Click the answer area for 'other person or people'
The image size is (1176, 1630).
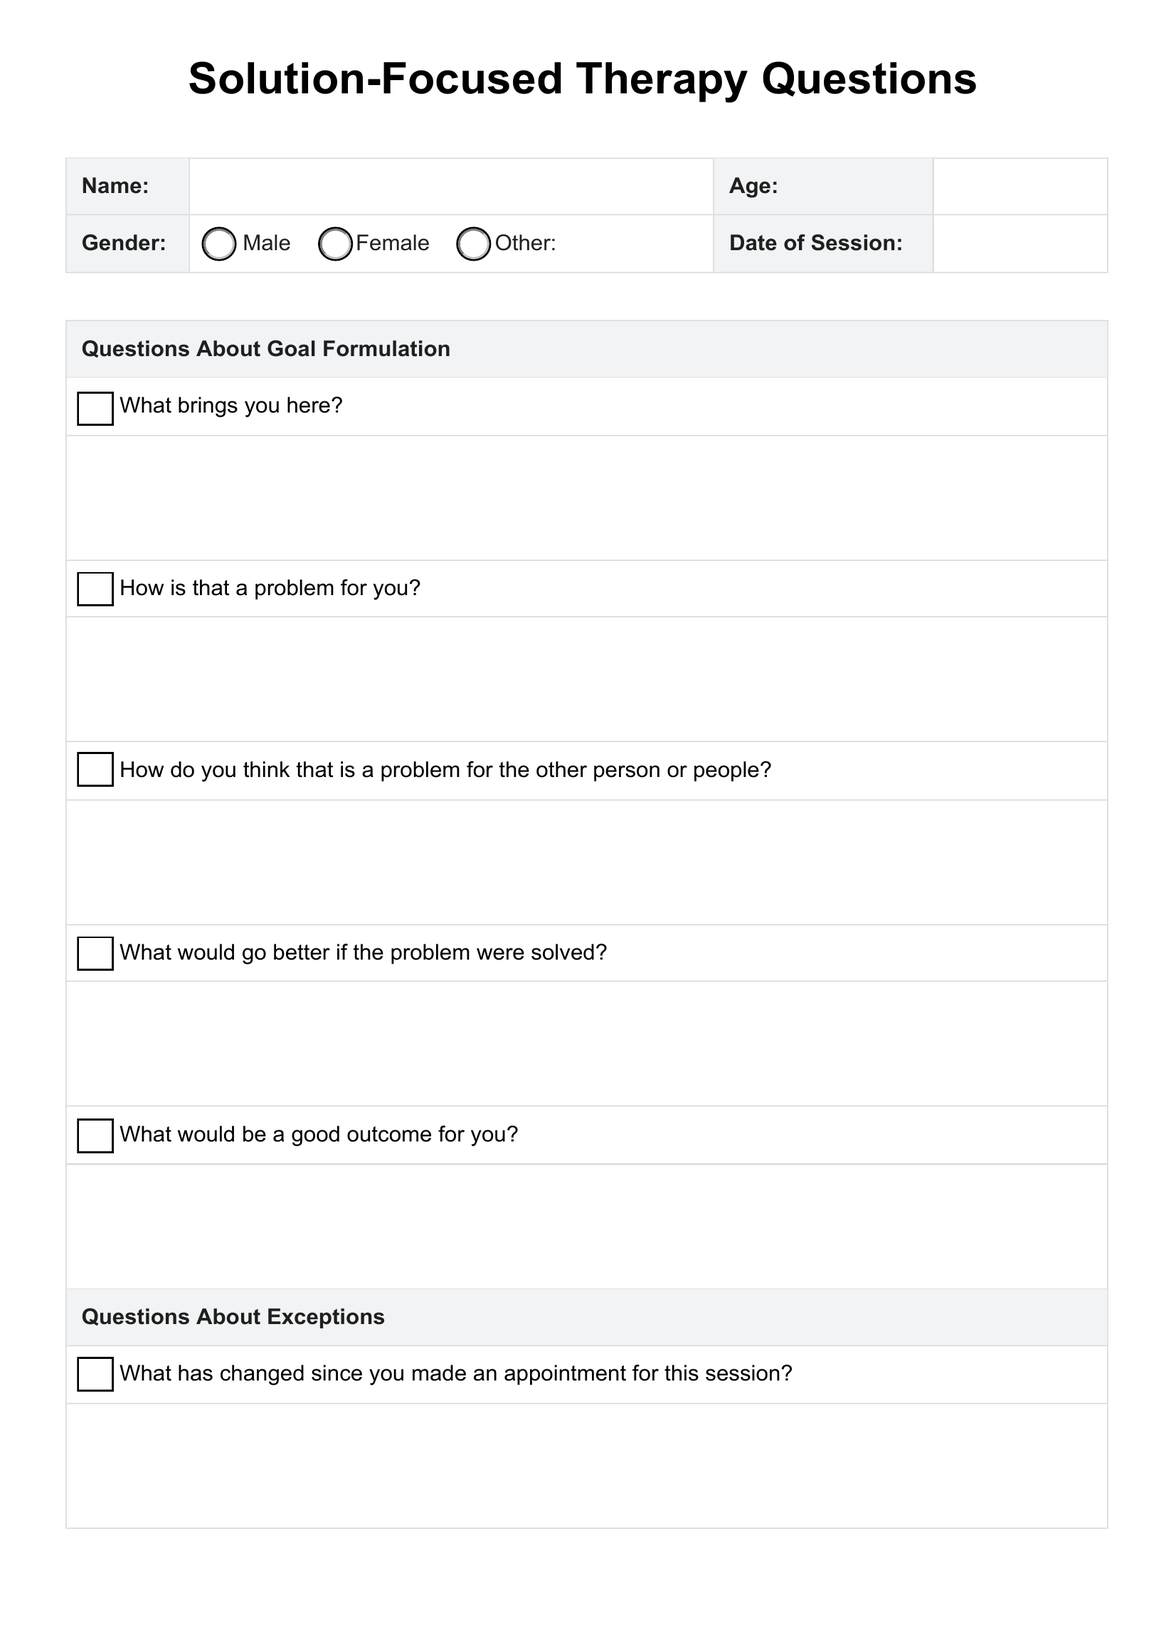[x=586, y=862]
